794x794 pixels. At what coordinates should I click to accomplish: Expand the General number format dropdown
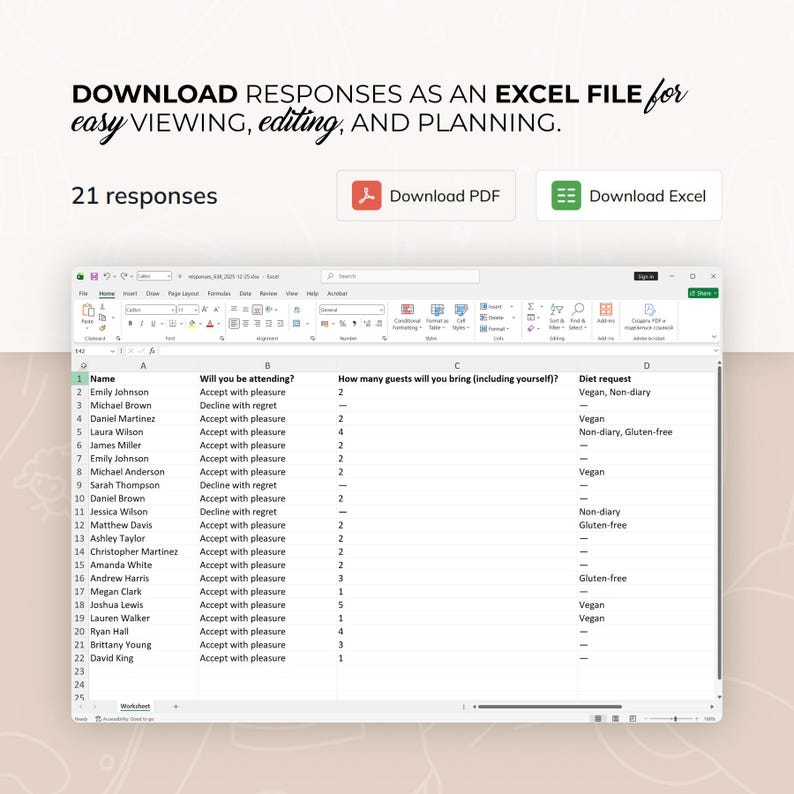pyautogui.click(x=381, y=309)
